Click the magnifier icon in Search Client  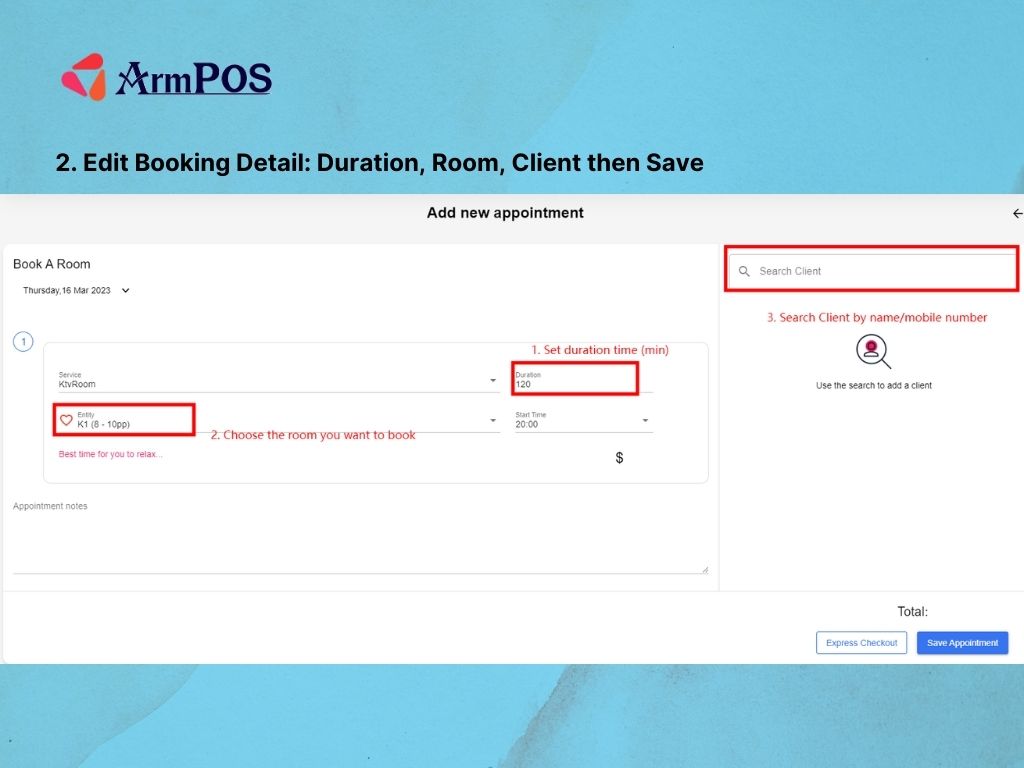click(744, 271)
